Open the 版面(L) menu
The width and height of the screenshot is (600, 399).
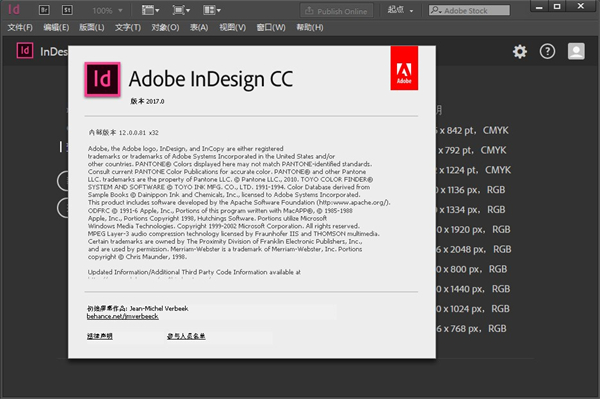pyautogui.click(x=92, y=28)
